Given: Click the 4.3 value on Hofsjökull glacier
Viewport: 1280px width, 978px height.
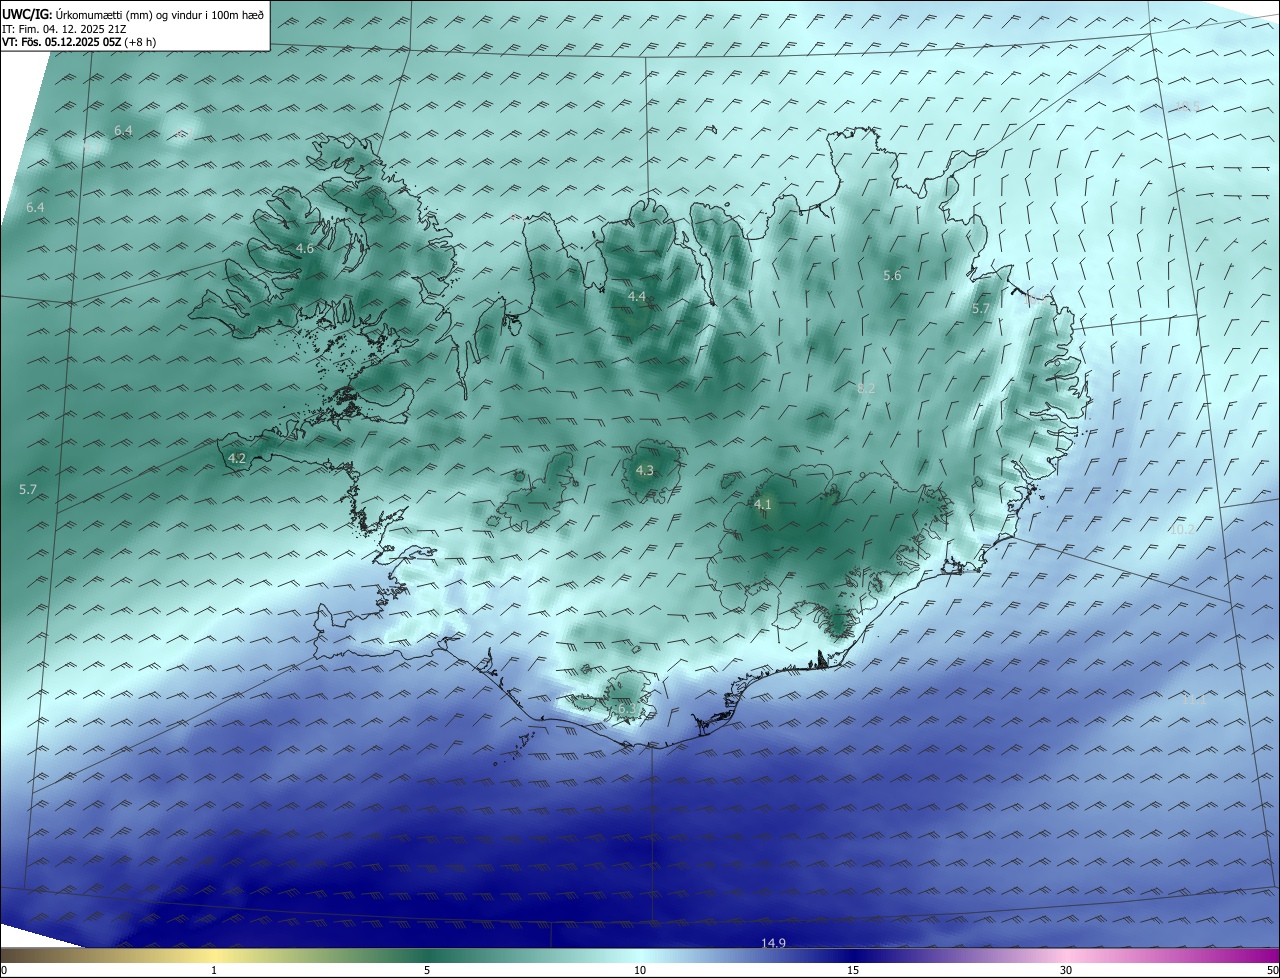Looking at the screenshot, I should [645, 470].
